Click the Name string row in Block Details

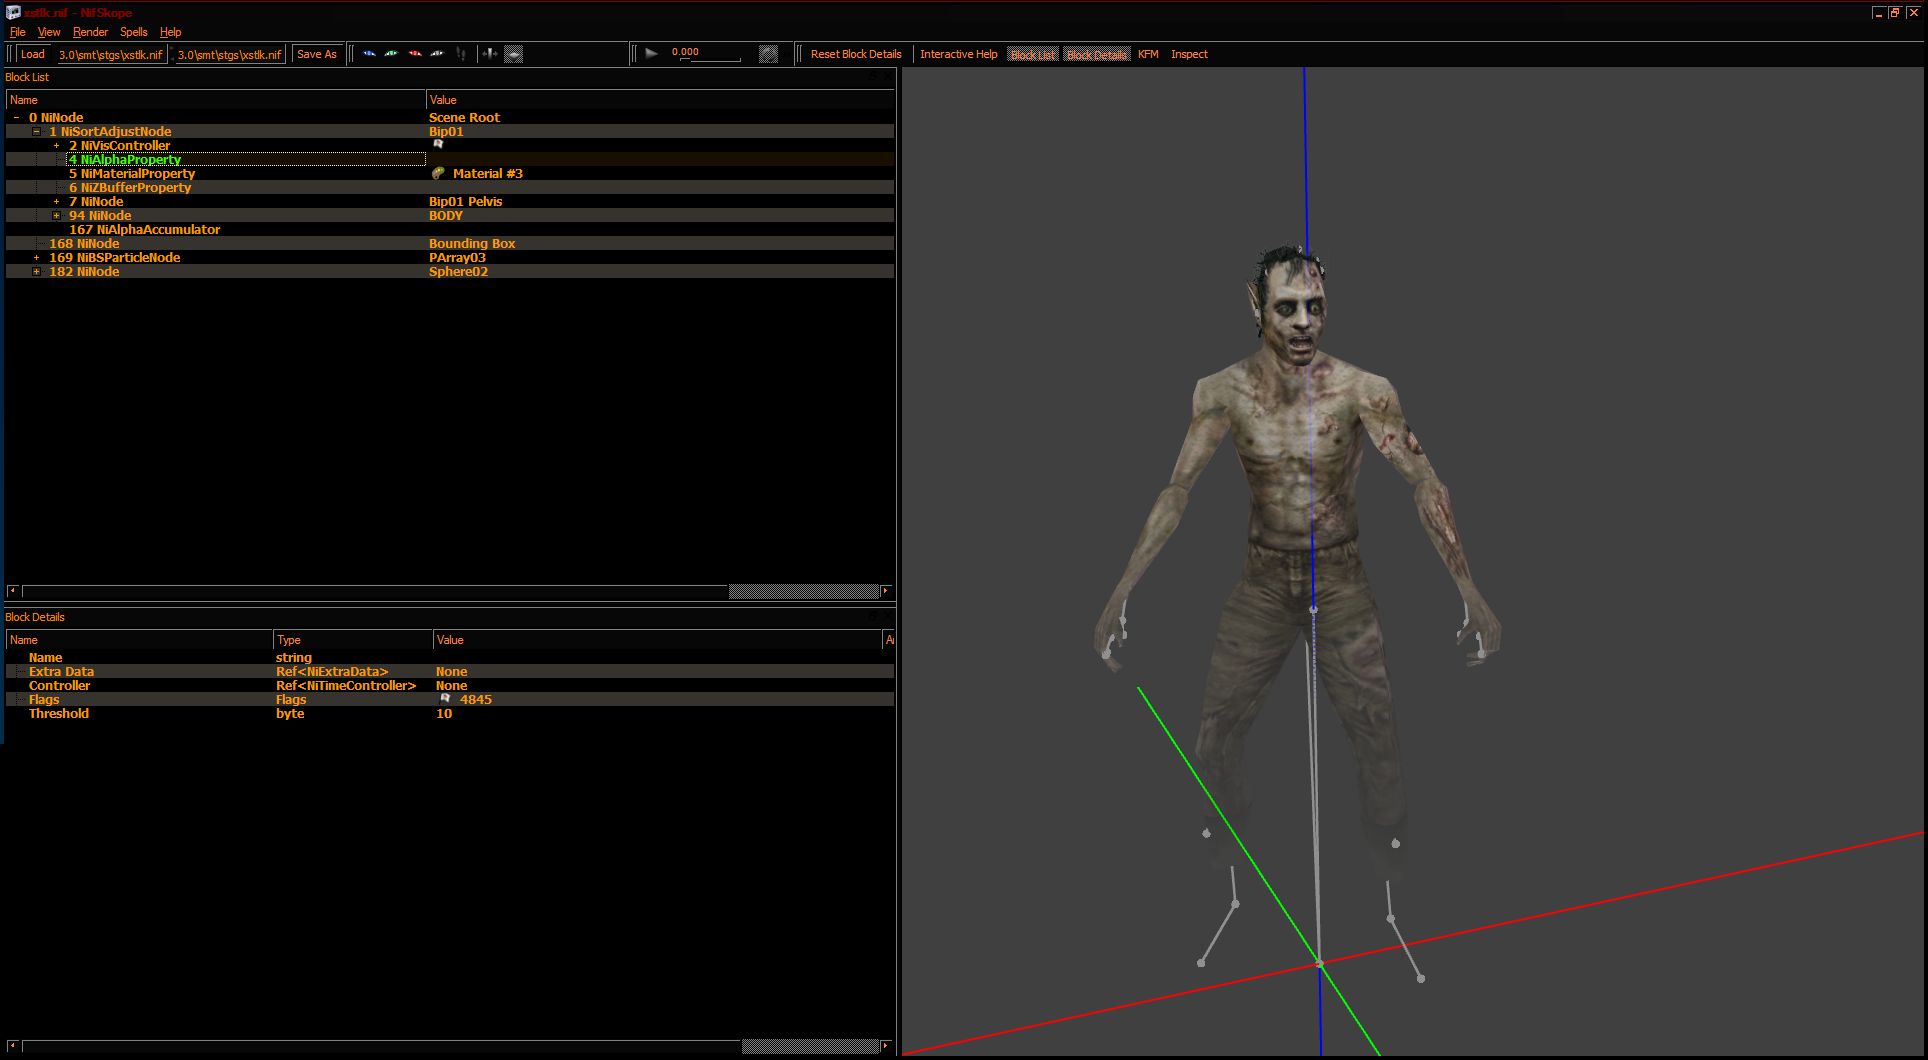tap(450, 657)
